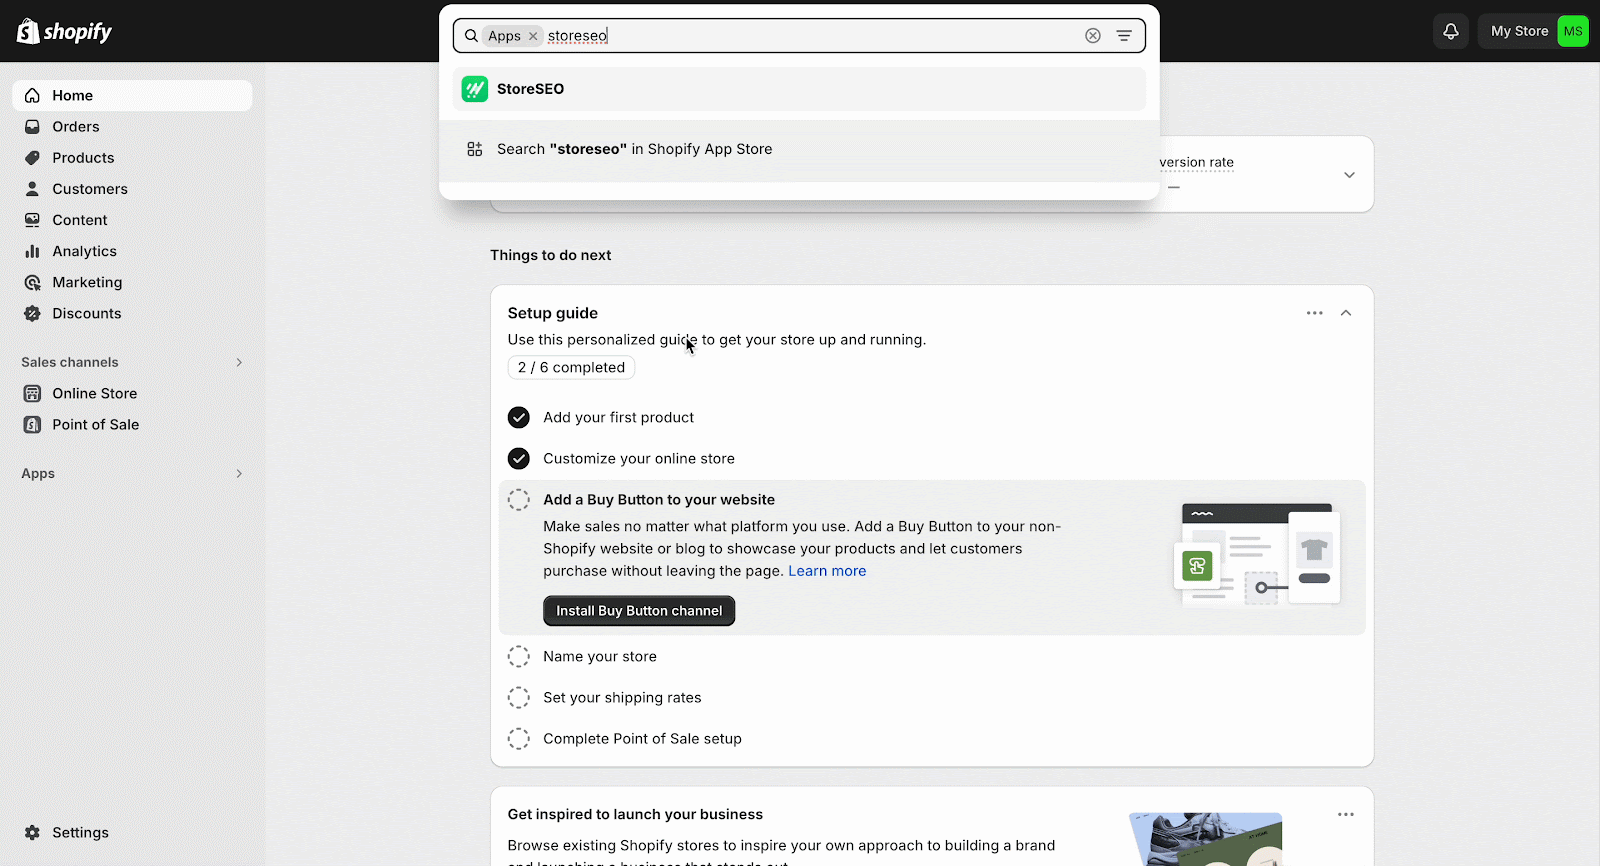Click the Content sidebar icon
The height and width of the screenshot is (866, 1600).
[33, 220]
